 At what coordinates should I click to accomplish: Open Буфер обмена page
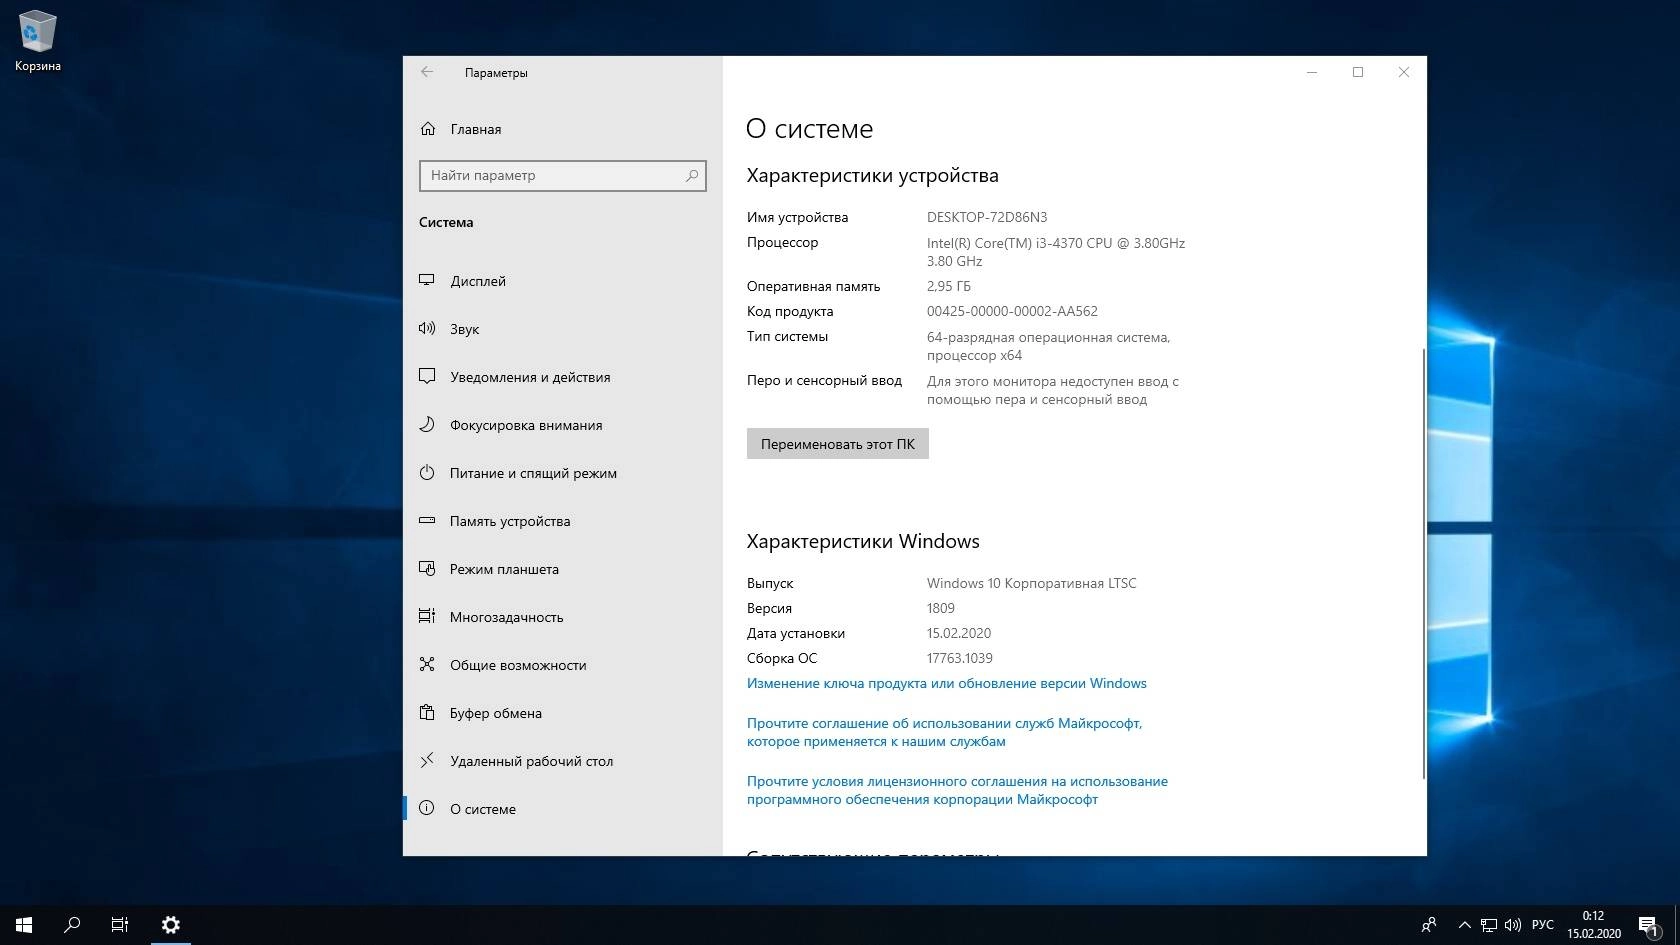(563, 713)
